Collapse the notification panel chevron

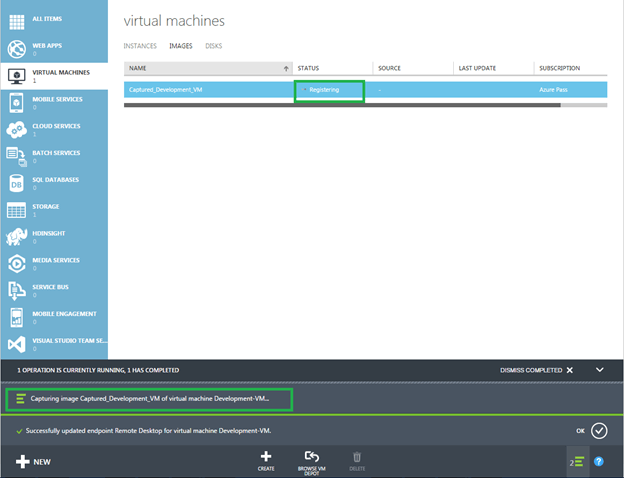(x=600, y=370)
